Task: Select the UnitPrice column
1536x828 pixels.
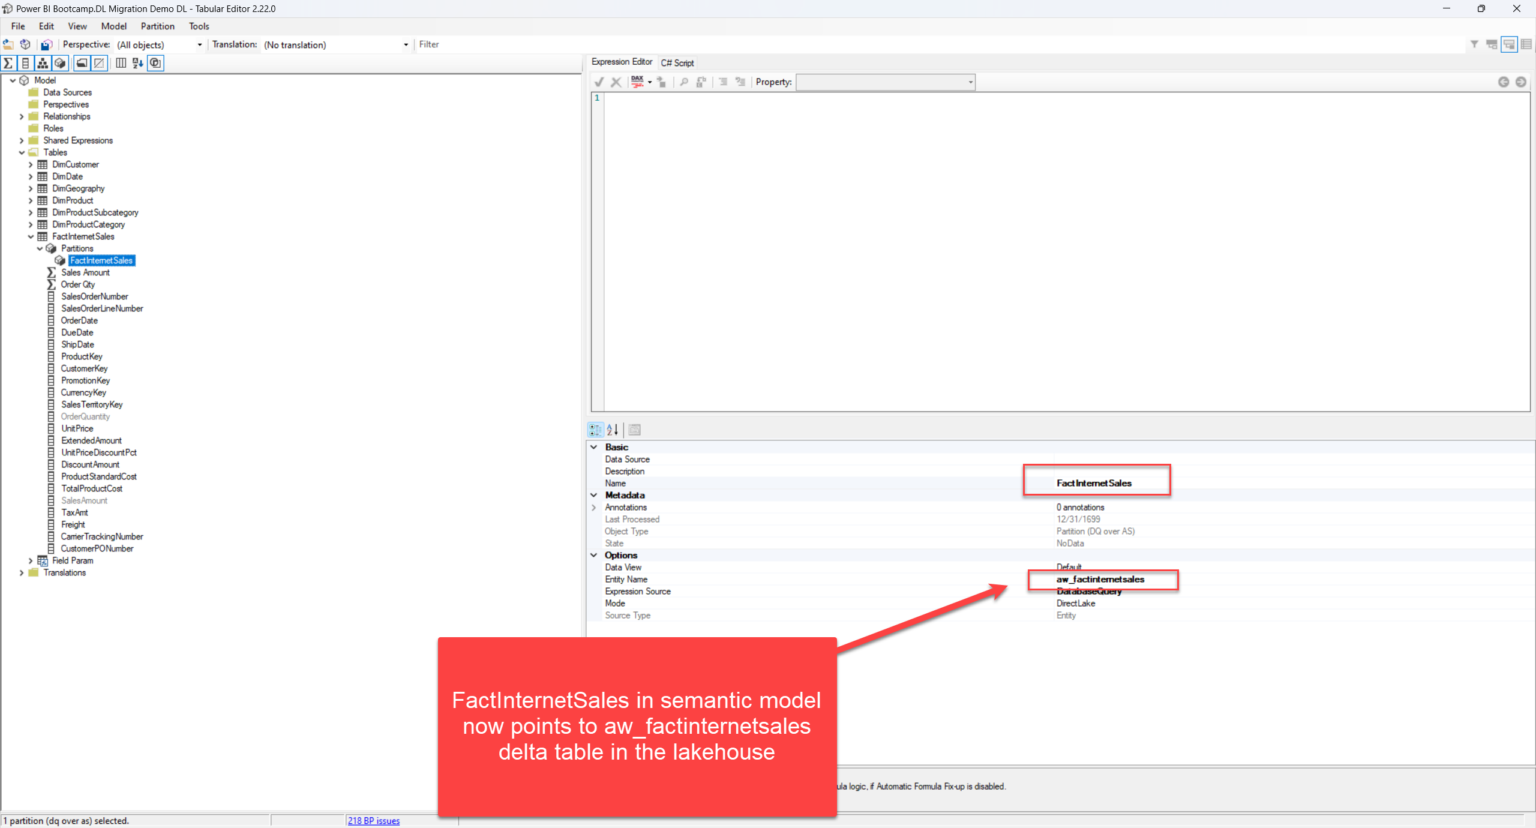Action: [x=77, y=429]
